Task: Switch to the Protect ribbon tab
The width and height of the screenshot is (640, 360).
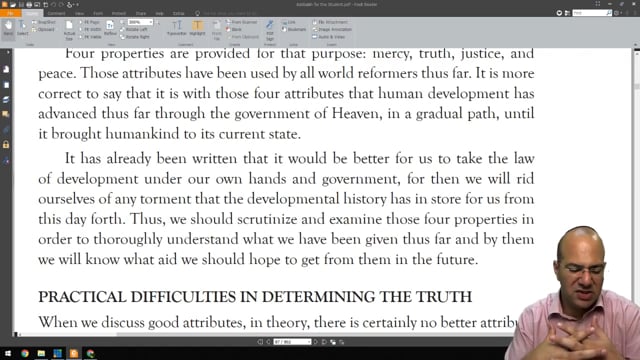Action: pos(119,13)
